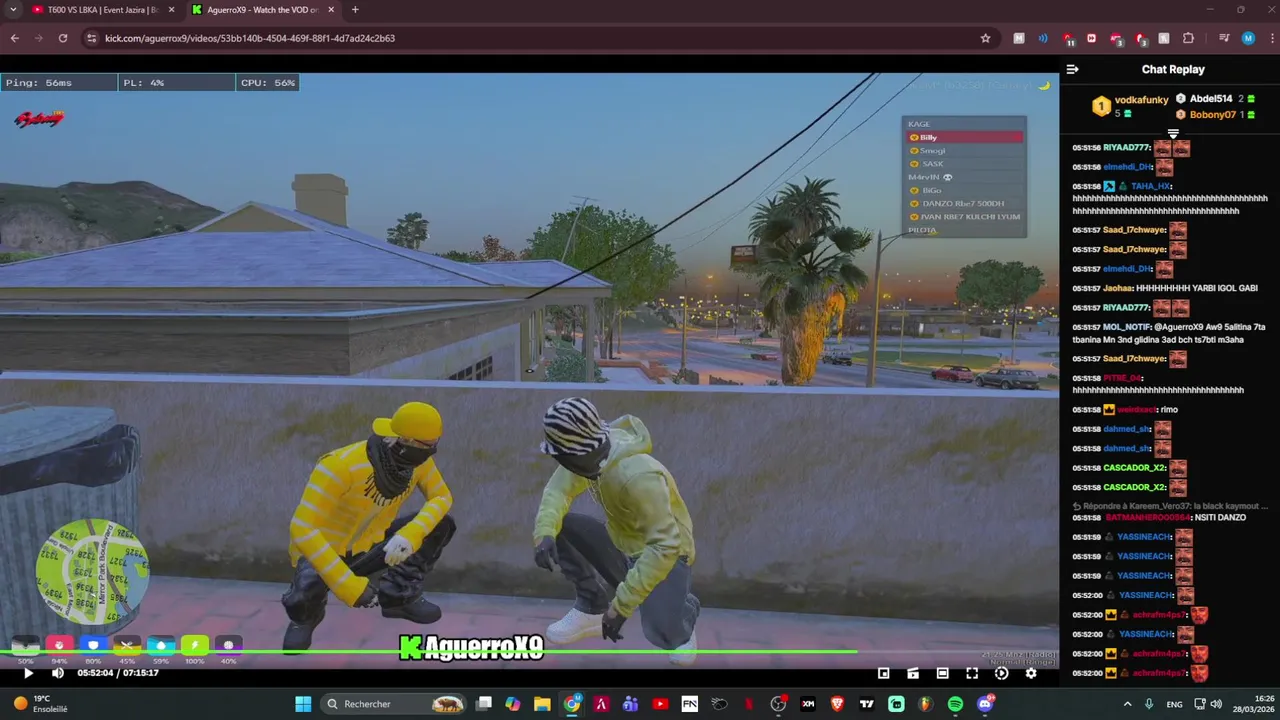
Task: Toggle theater mode in the player
Action: click(942, 673)
